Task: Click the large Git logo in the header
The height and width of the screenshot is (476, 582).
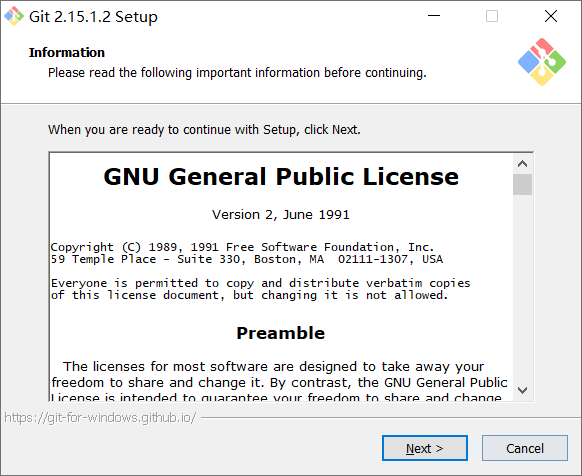Action: click(542, 62)
